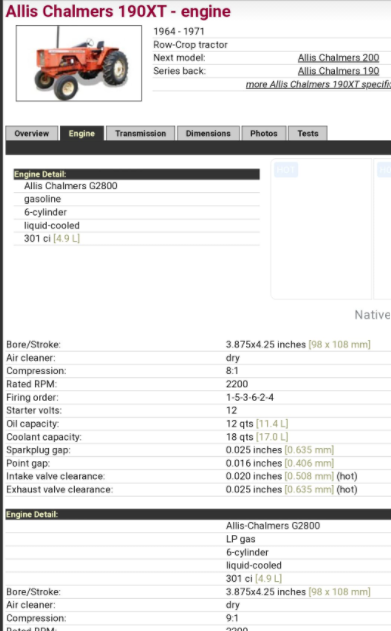This screenshot has height=631, width=391.
Task: Open the Dimensions tab
Action: click(x=208, y=133)
